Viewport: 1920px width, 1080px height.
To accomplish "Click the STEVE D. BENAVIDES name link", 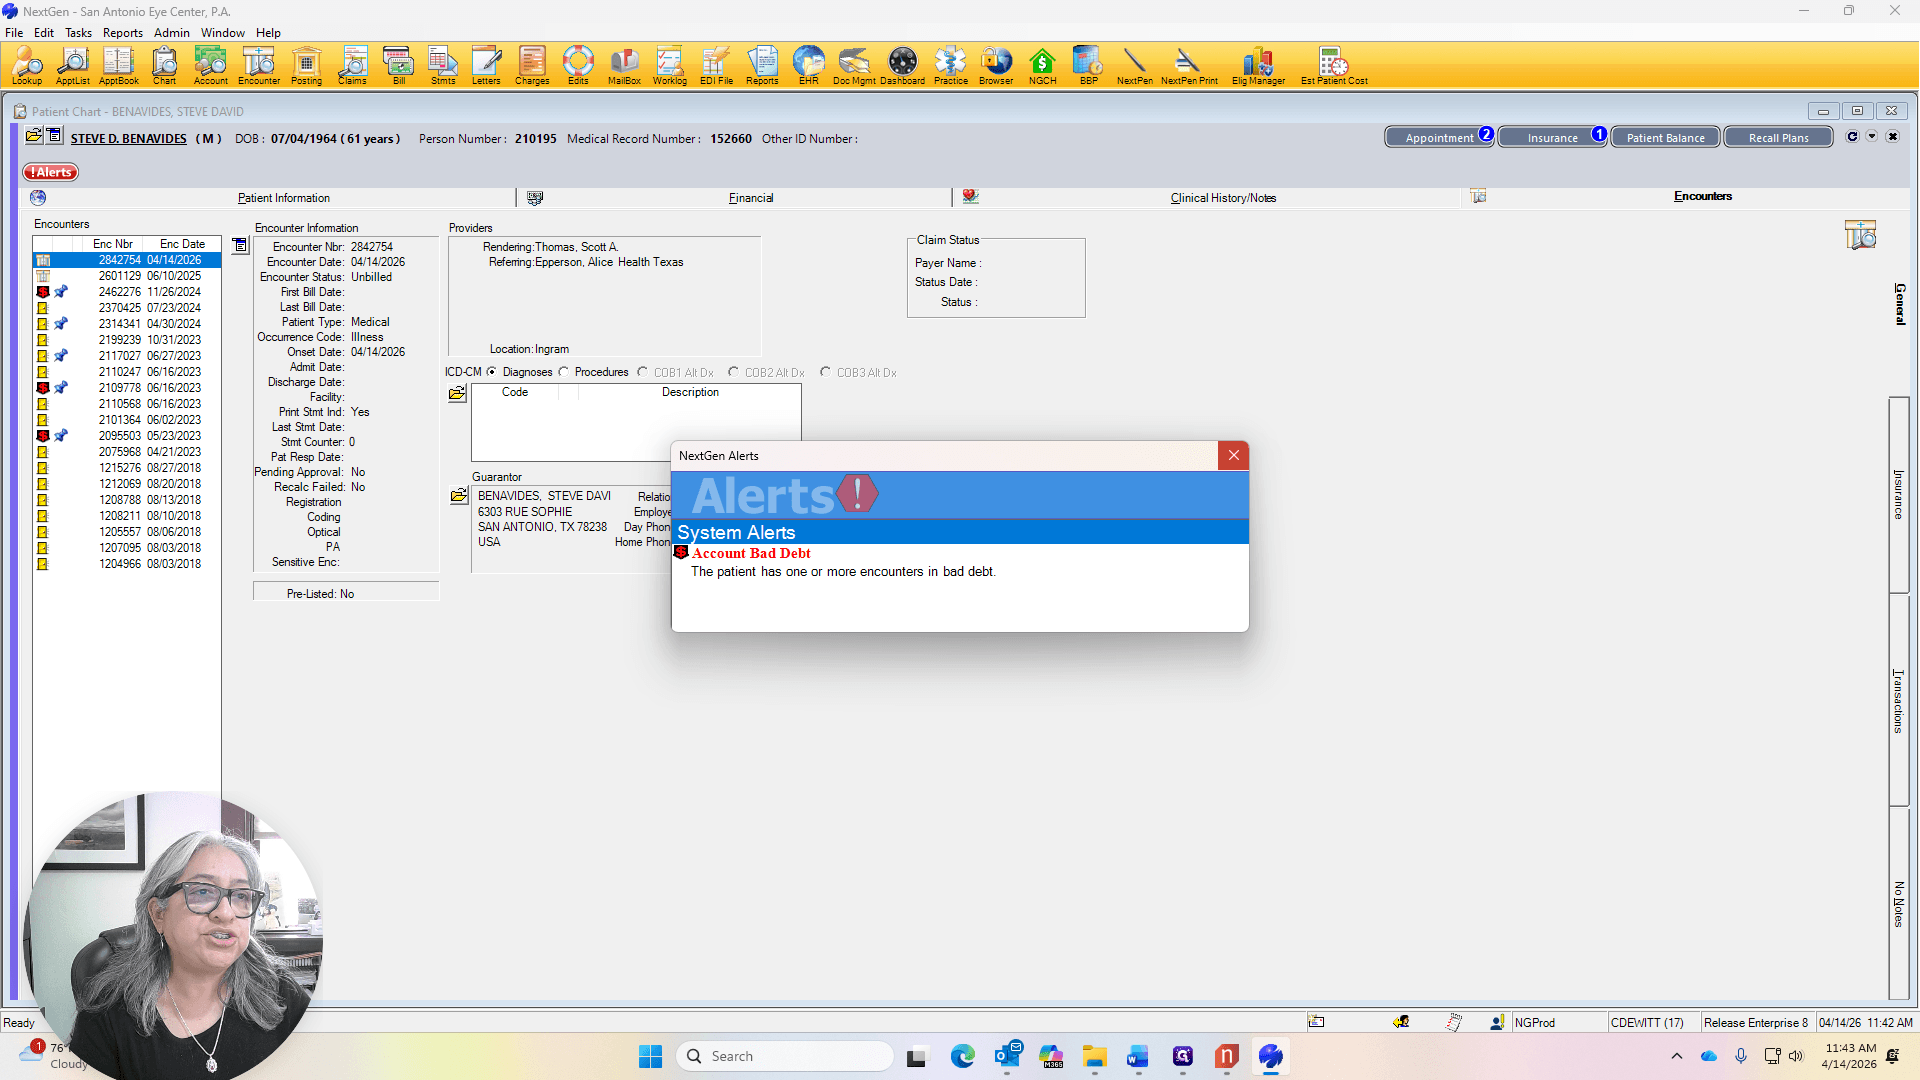I will (x=128, y=139).
